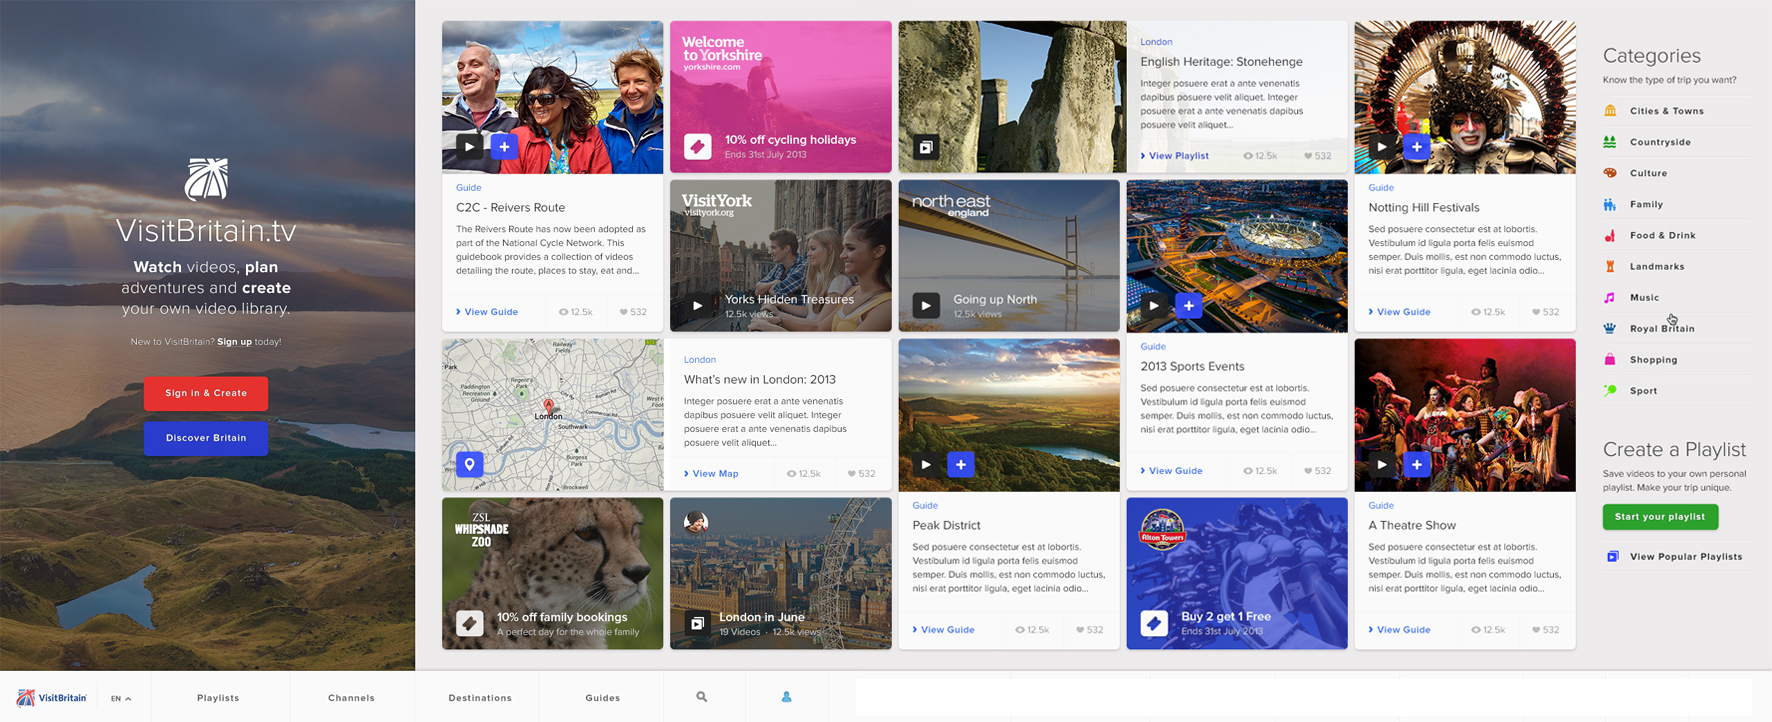Open the Stonehenge playlist stack icon
The height and width of the screenshot is (722, 1772).
pyautogui.click(x=926, y=147)
